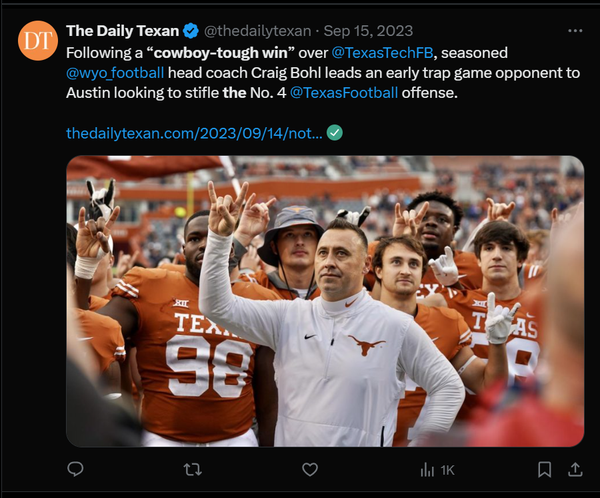The width and height of the screenshot is (600, 498).
Task: Open the three-dot more options menu
Action: [574, 31]
